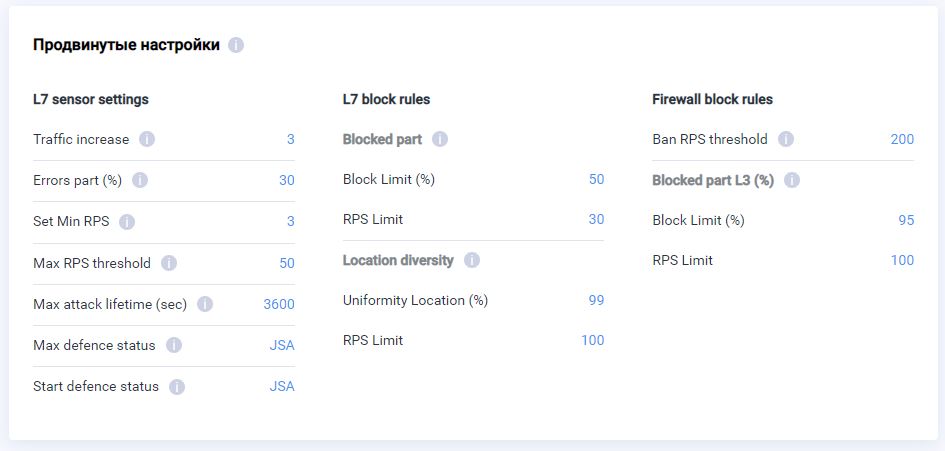Change Max defence status JSA value

click(x=281, y=345)
